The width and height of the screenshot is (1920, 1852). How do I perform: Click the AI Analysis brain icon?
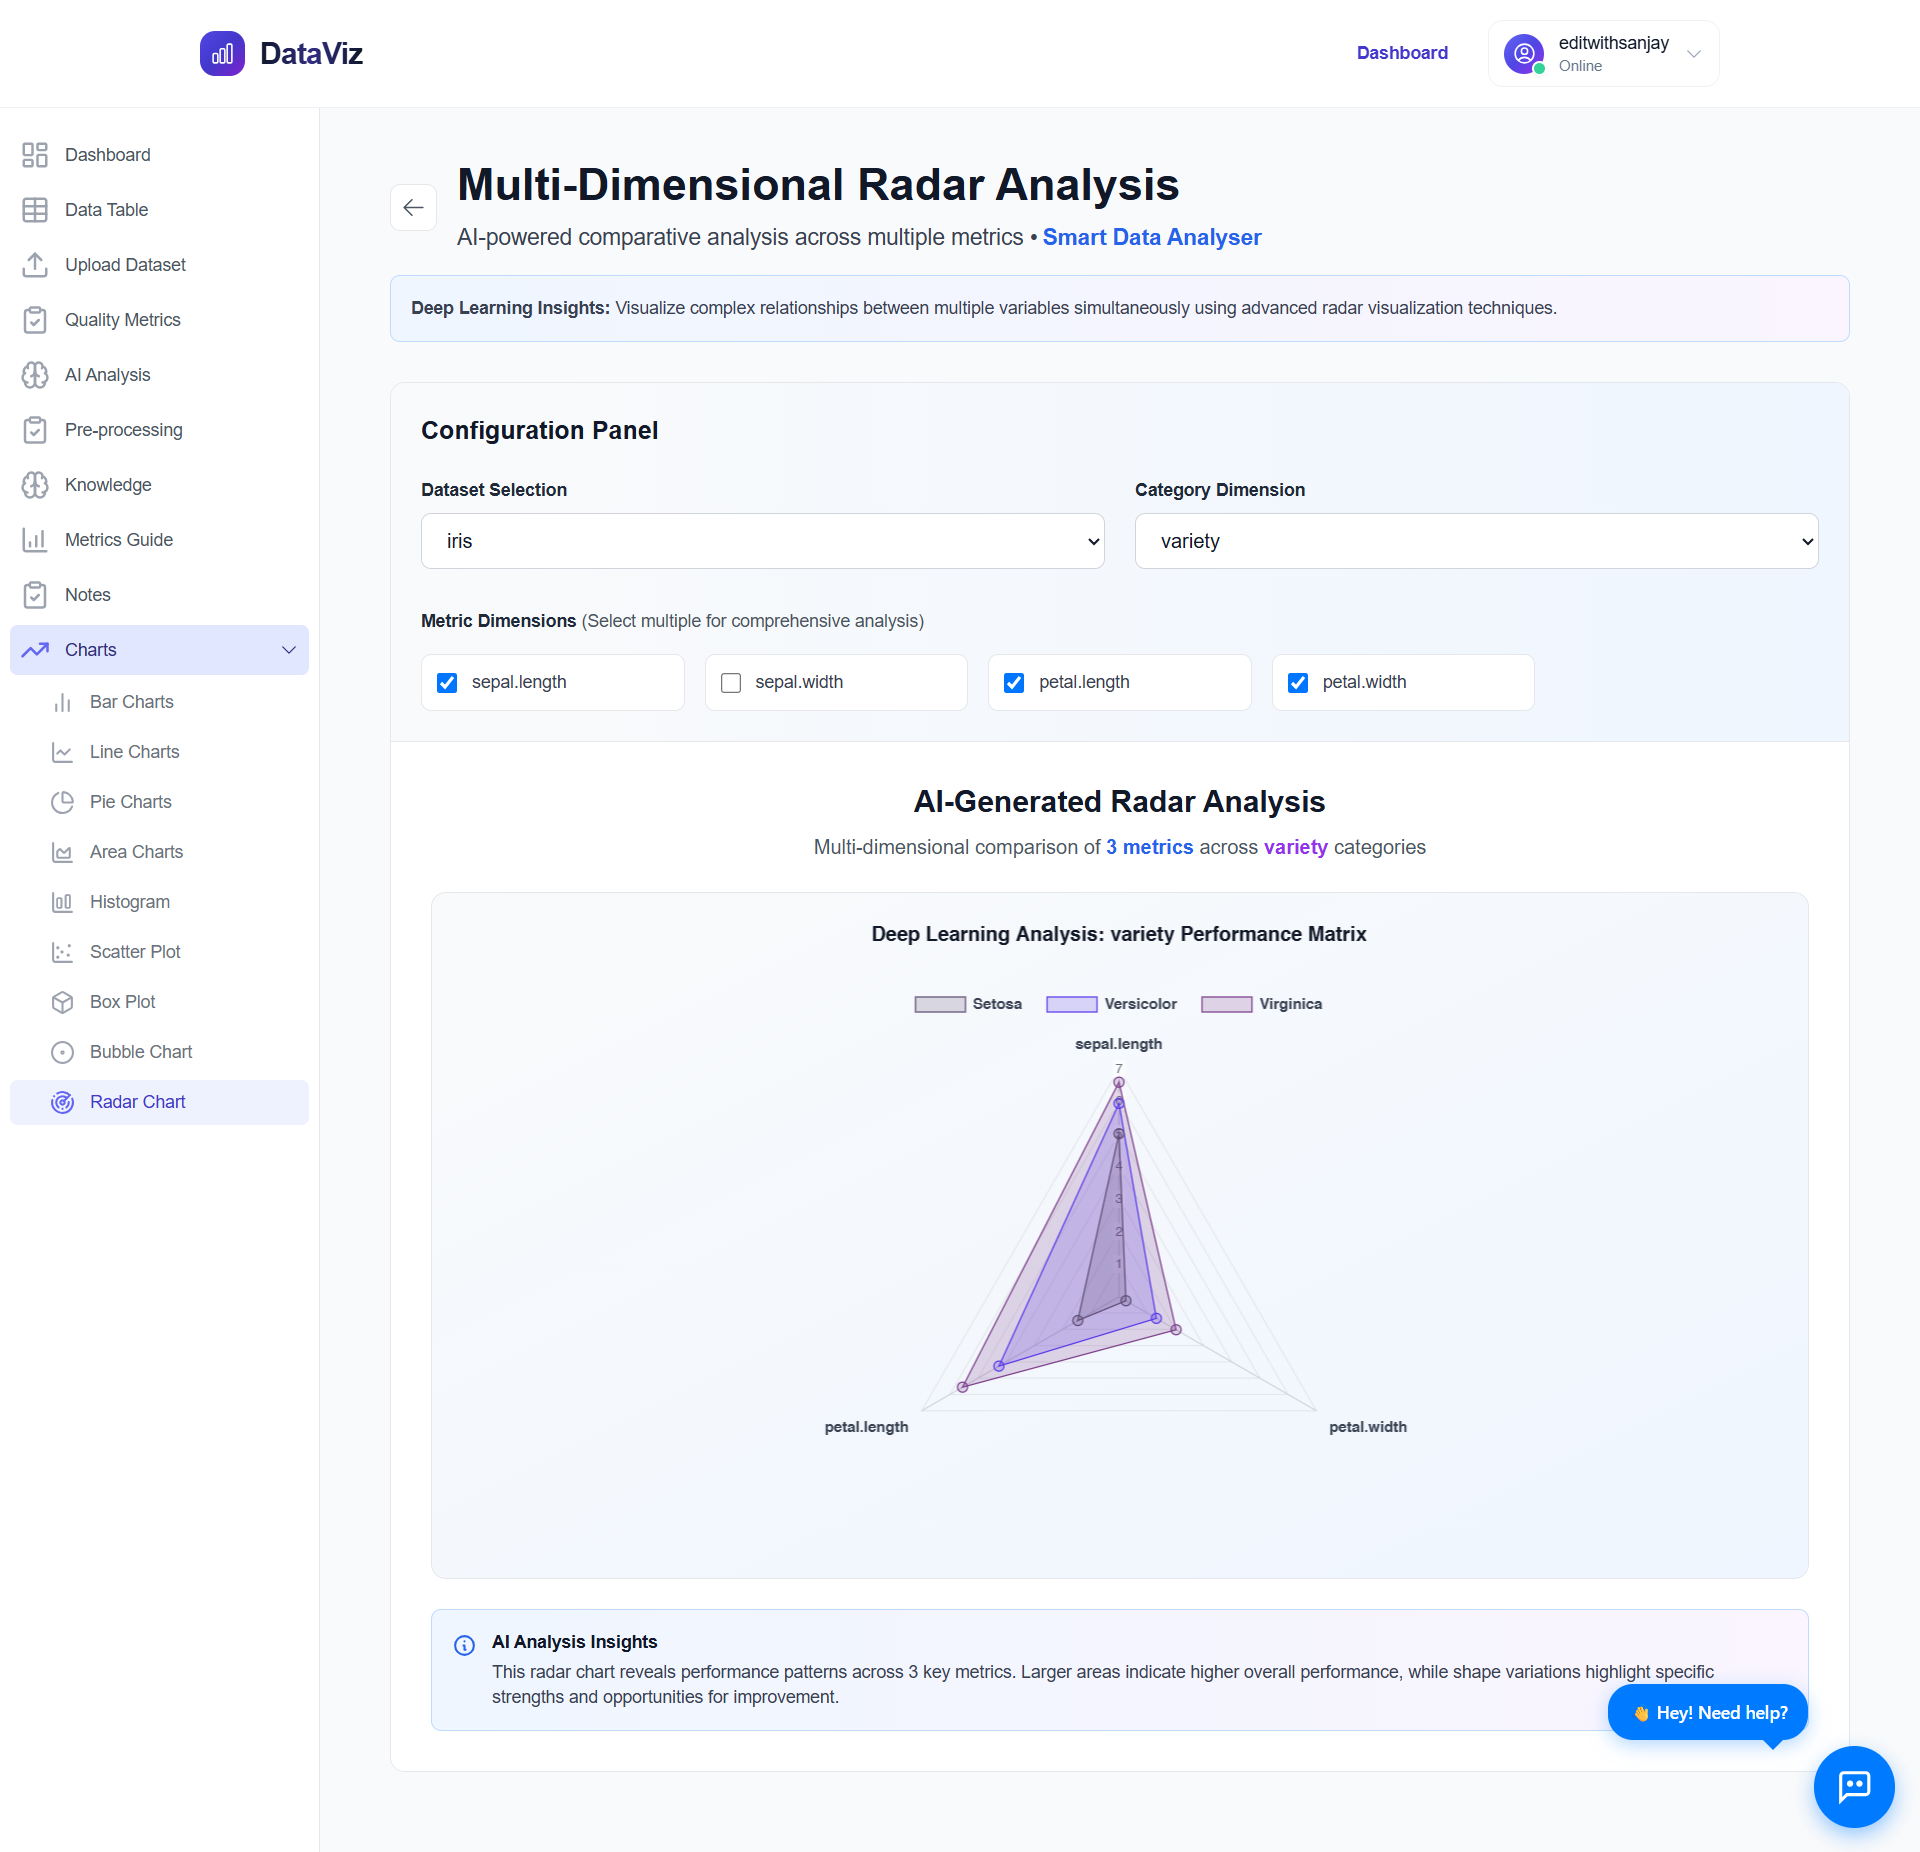35,375
